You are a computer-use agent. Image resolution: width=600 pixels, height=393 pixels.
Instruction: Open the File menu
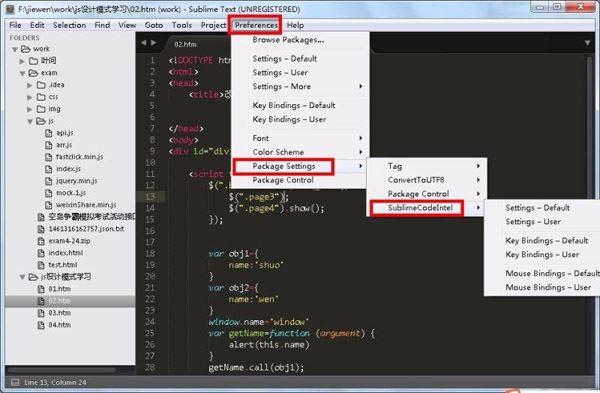[x=15, y=25]
